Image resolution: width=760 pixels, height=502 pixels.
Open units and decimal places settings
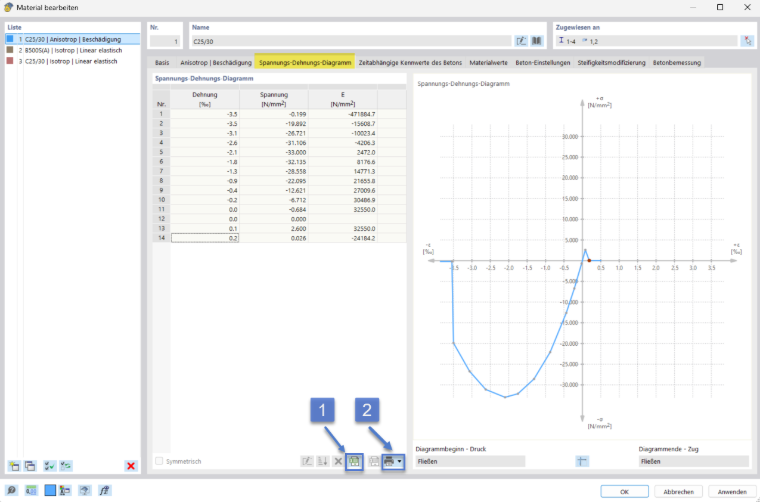[31, 490]
